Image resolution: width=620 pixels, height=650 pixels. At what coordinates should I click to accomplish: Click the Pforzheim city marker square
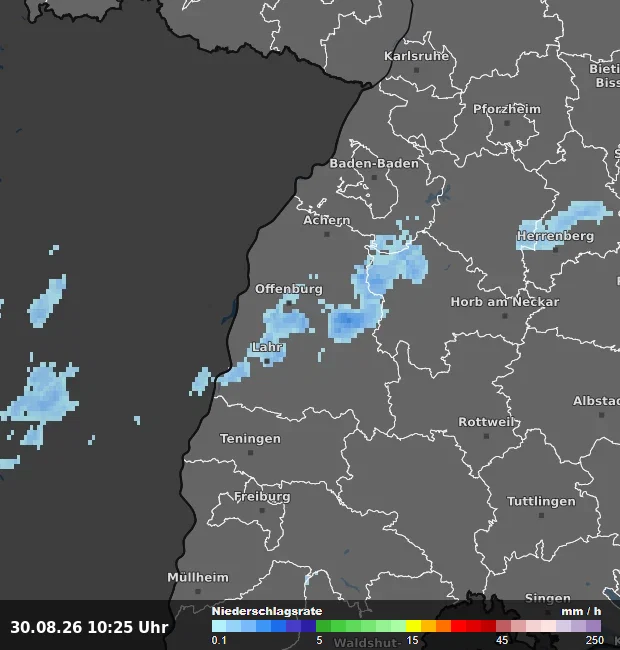[x=507, y=123]
